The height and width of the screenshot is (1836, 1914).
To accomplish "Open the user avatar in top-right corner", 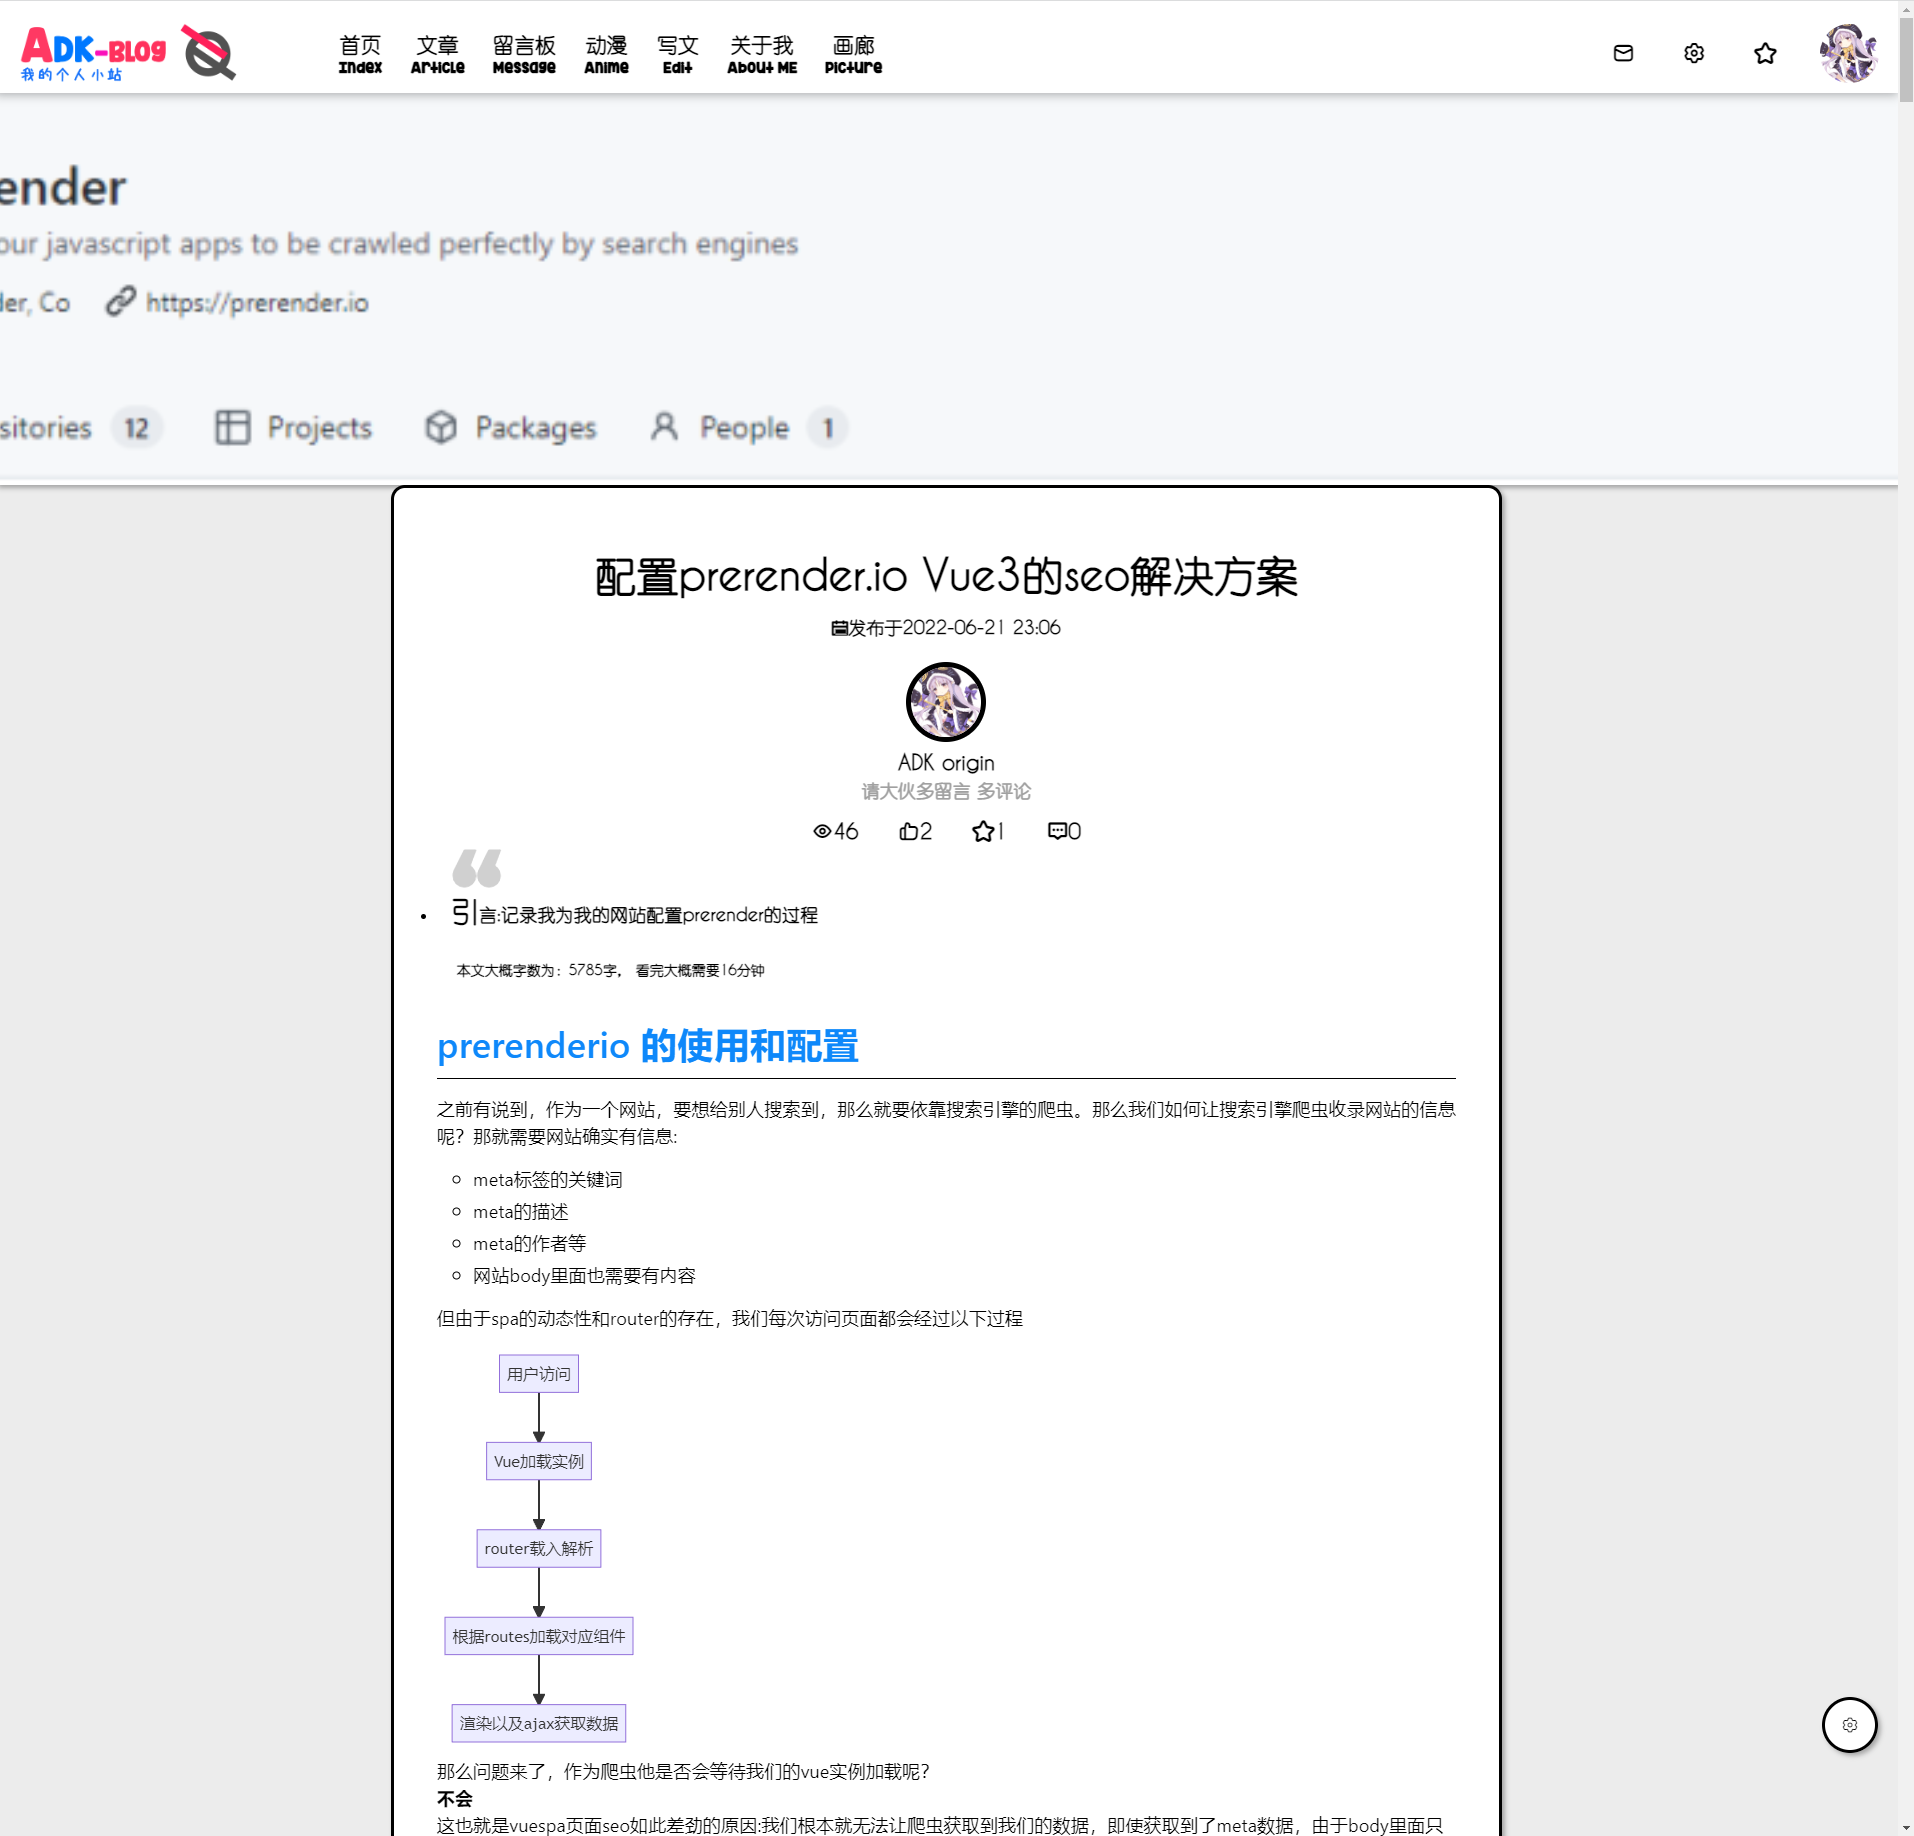I will (1848, 53).
